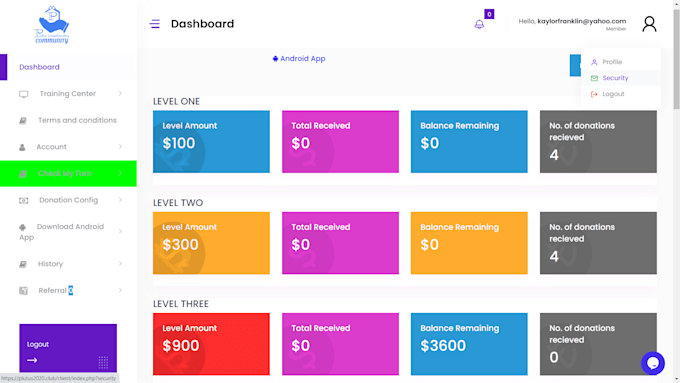Click the LEVEL TWO heading

[x=178, y=203]
